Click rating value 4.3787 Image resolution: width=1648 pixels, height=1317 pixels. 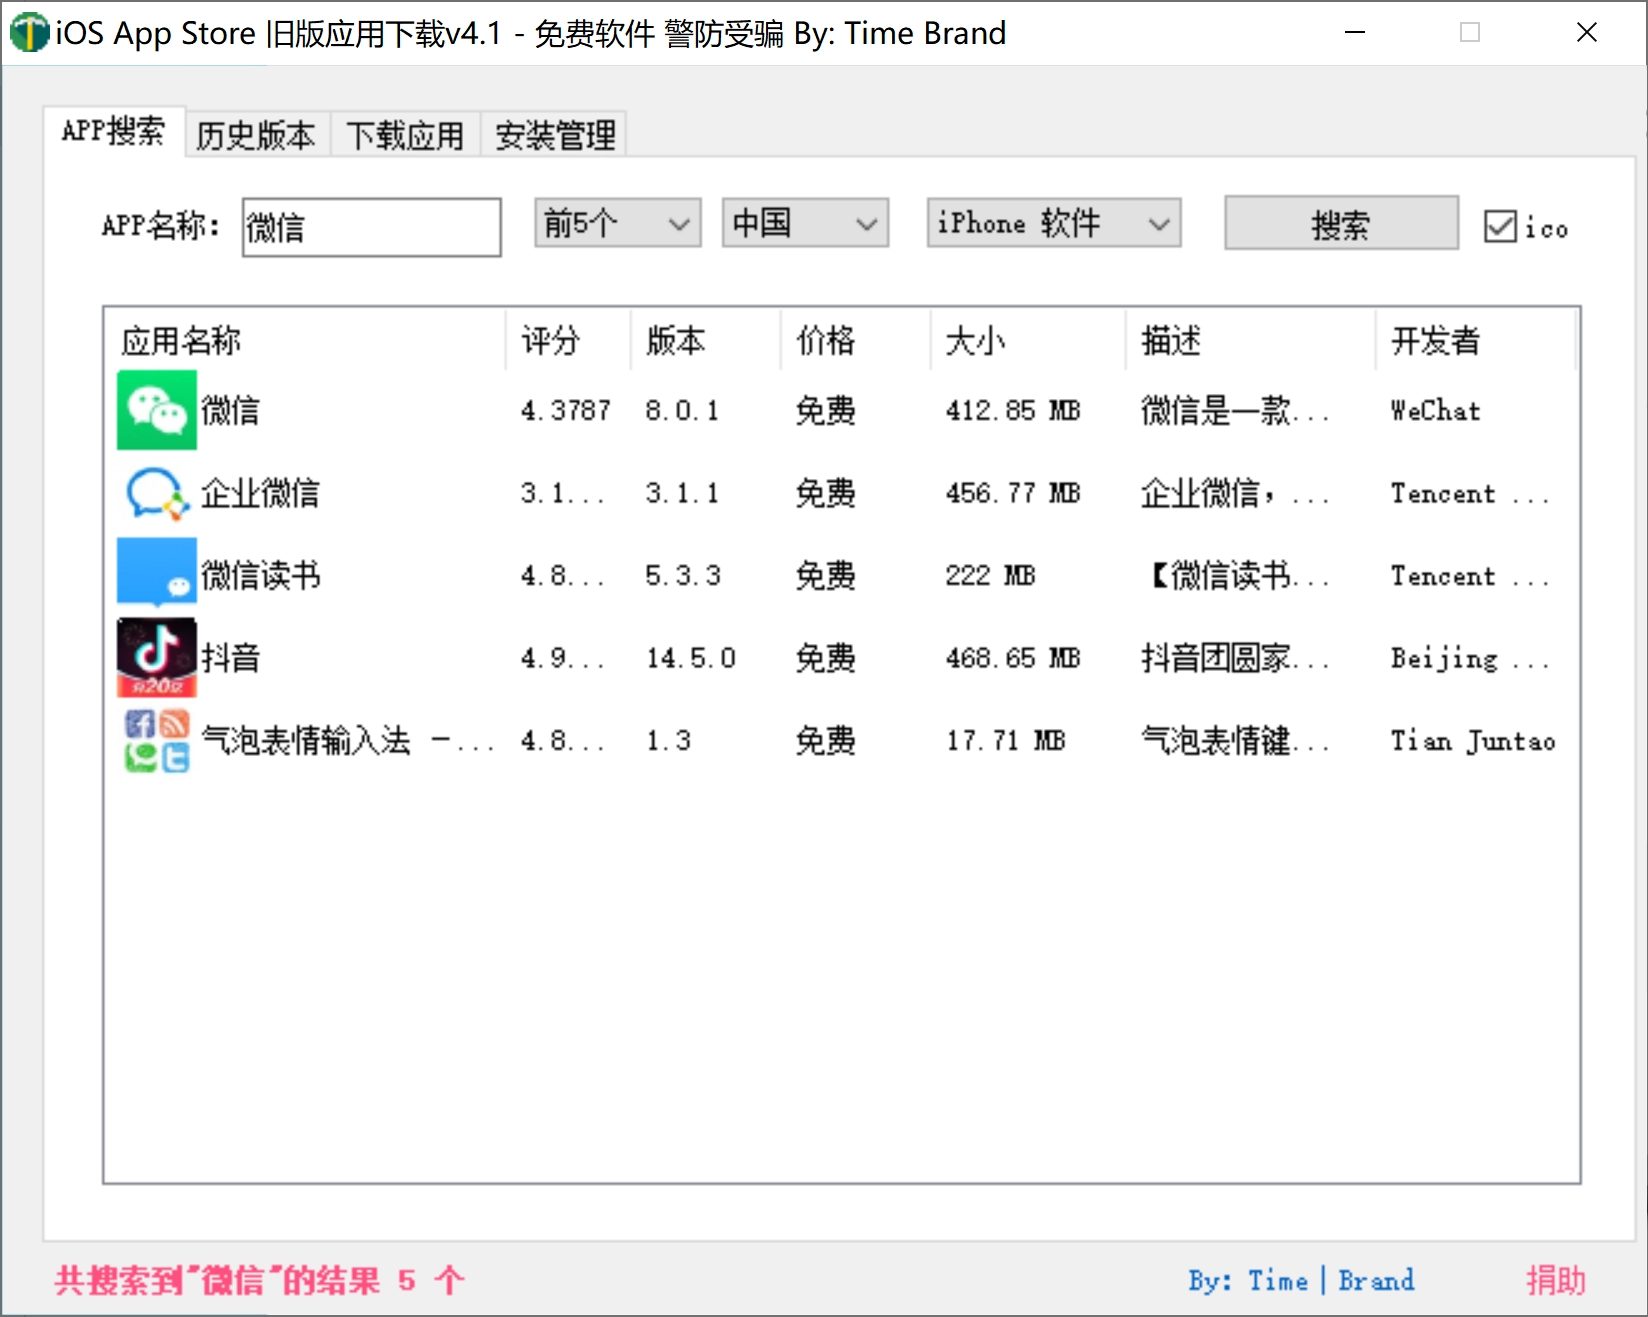565,410
